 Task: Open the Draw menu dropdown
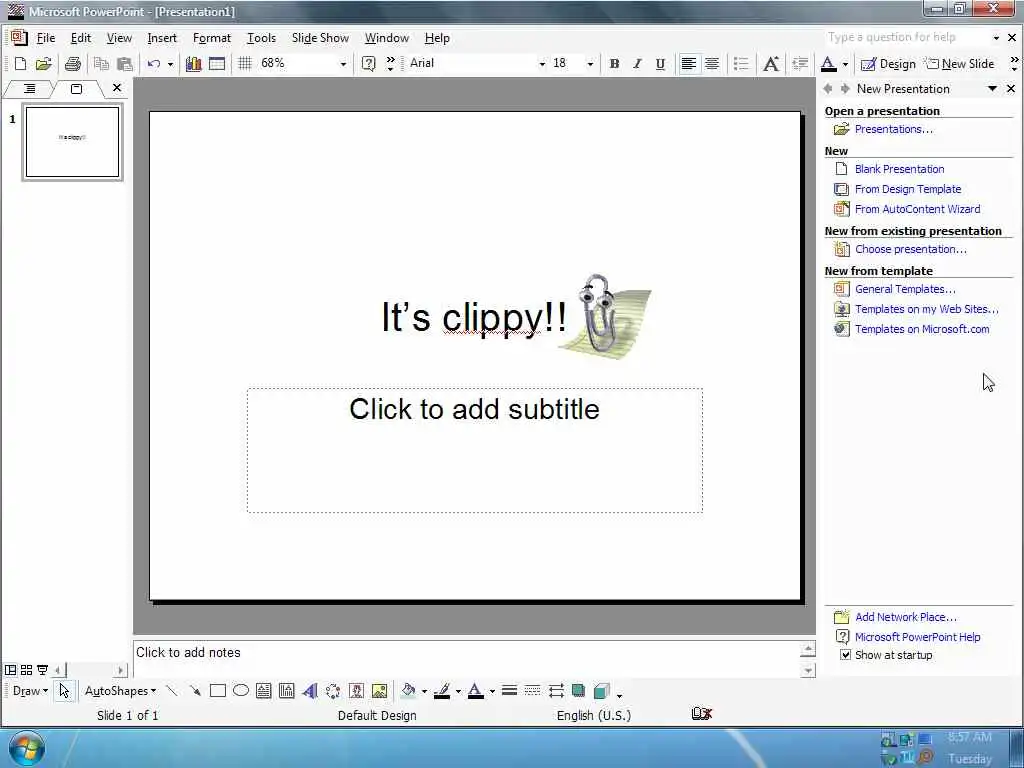click(30, 690)
